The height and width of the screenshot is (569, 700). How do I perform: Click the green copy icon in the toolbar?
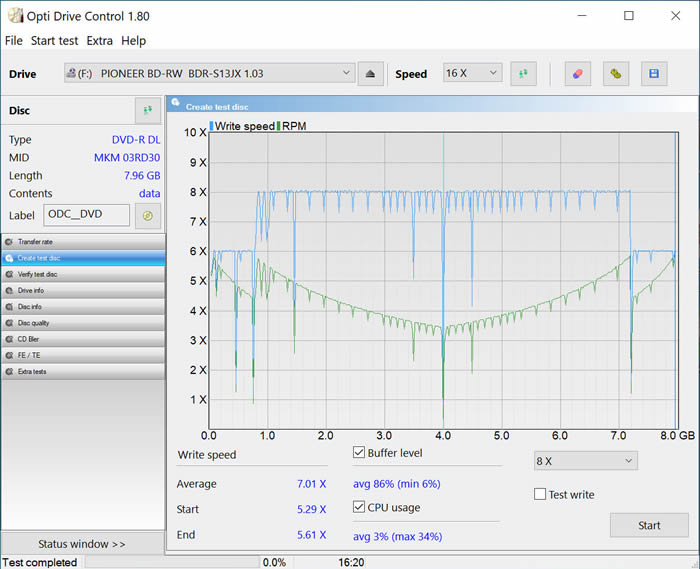point(617,74)
